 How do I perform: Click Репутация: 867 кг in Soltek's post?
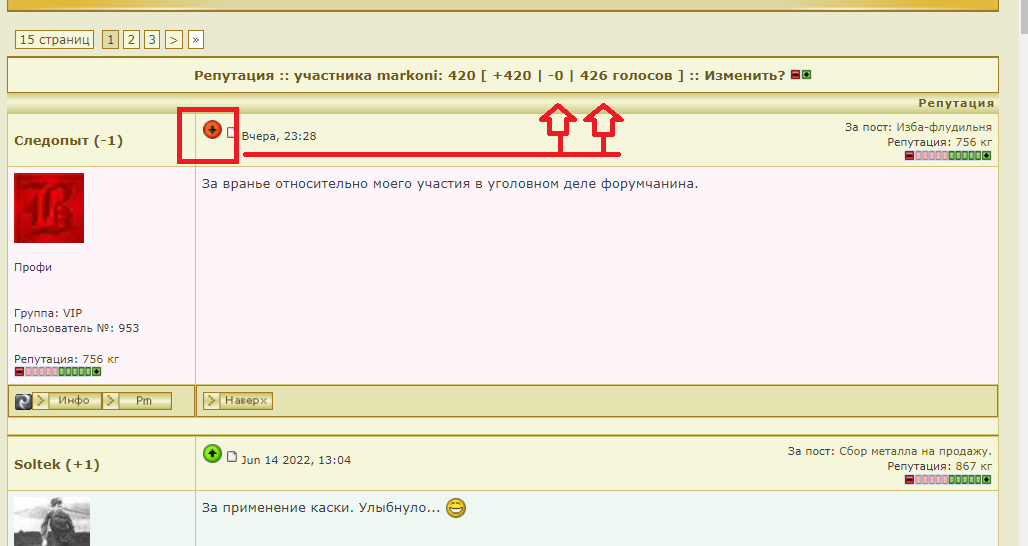[x=939, y=466]
